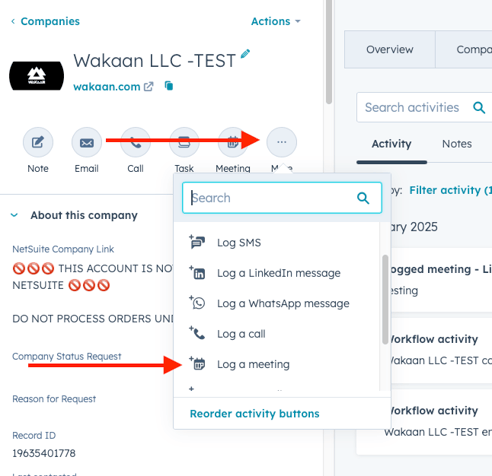Open the Email compose icon
Viewport: 492px width, 476px height.
(x=87, y=142)
